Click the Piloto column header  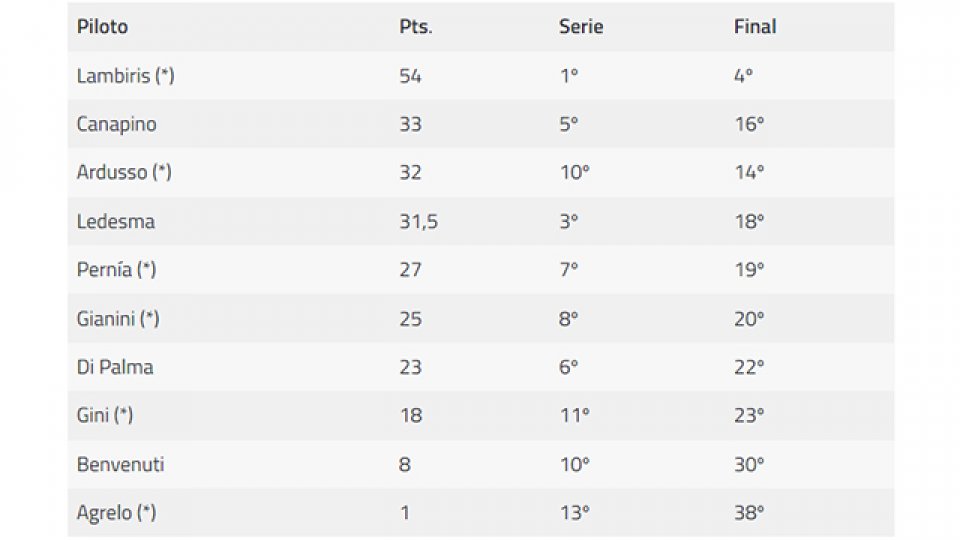click(x=102, y=26)
